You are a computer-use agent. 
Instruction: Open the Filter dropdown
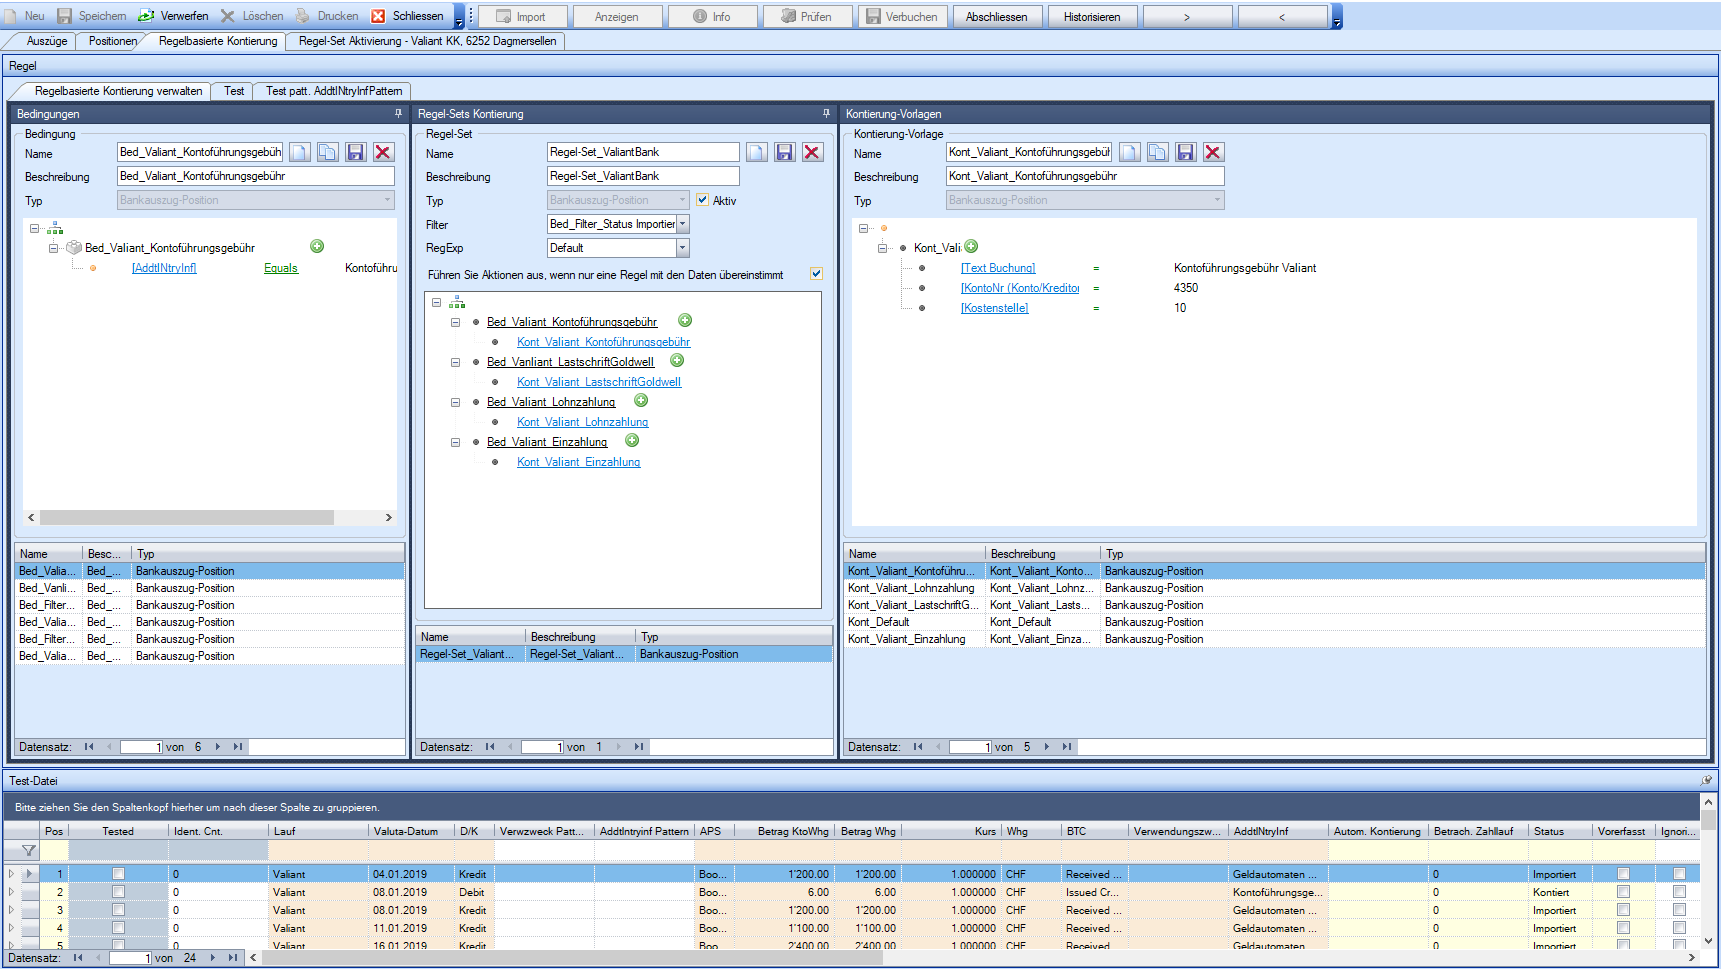(683, 224)
